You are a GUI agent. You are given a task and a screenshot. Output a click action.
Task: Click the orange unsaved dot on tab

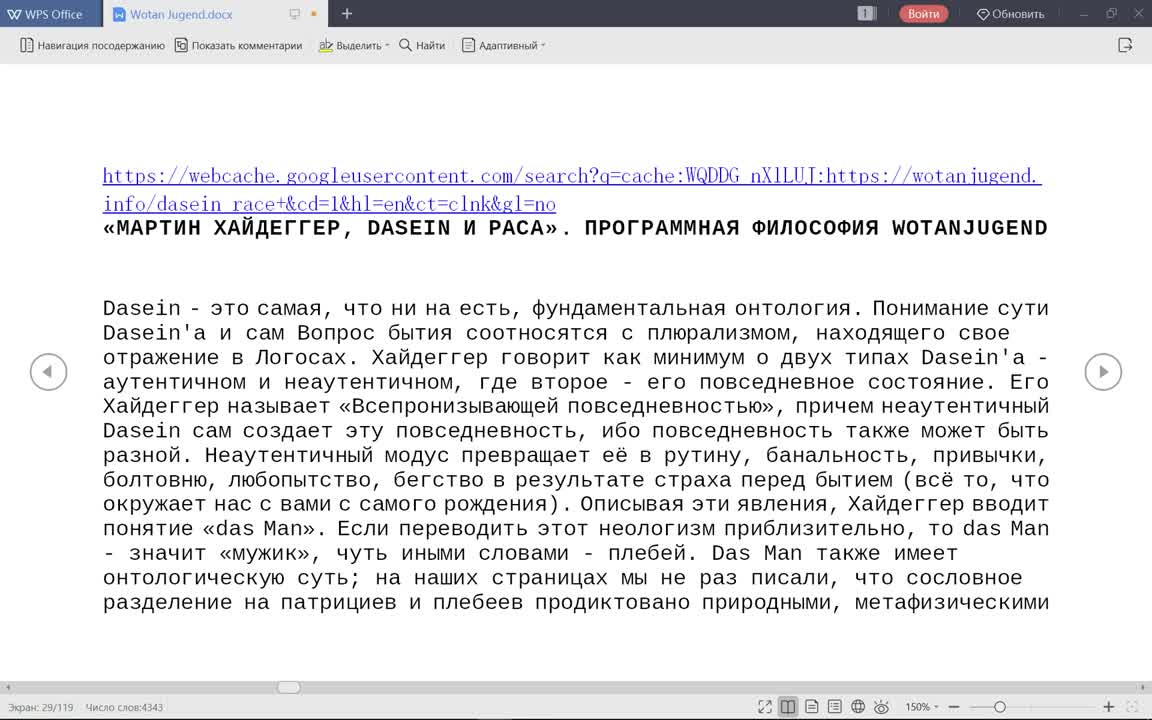(314, 14)
